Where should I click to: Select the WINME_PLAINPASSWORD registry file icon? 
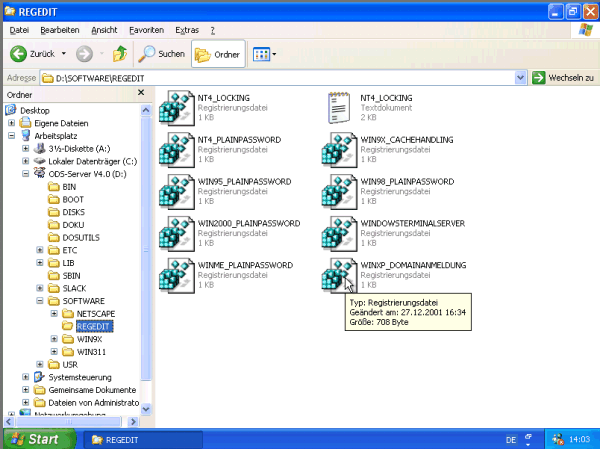pos(176,275)
